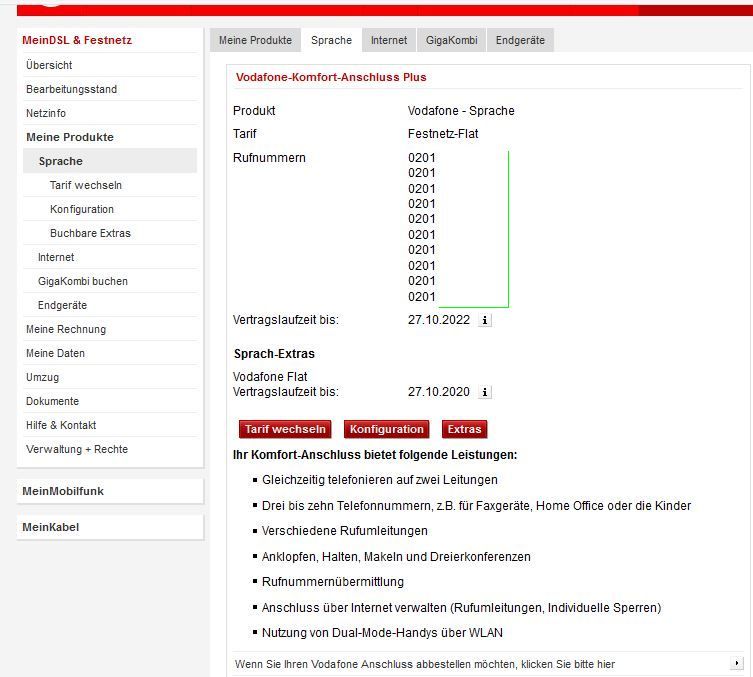Open Meine Rechnung in sidebar
Viewport: 753px width, 677px height.
click(66, 329)
